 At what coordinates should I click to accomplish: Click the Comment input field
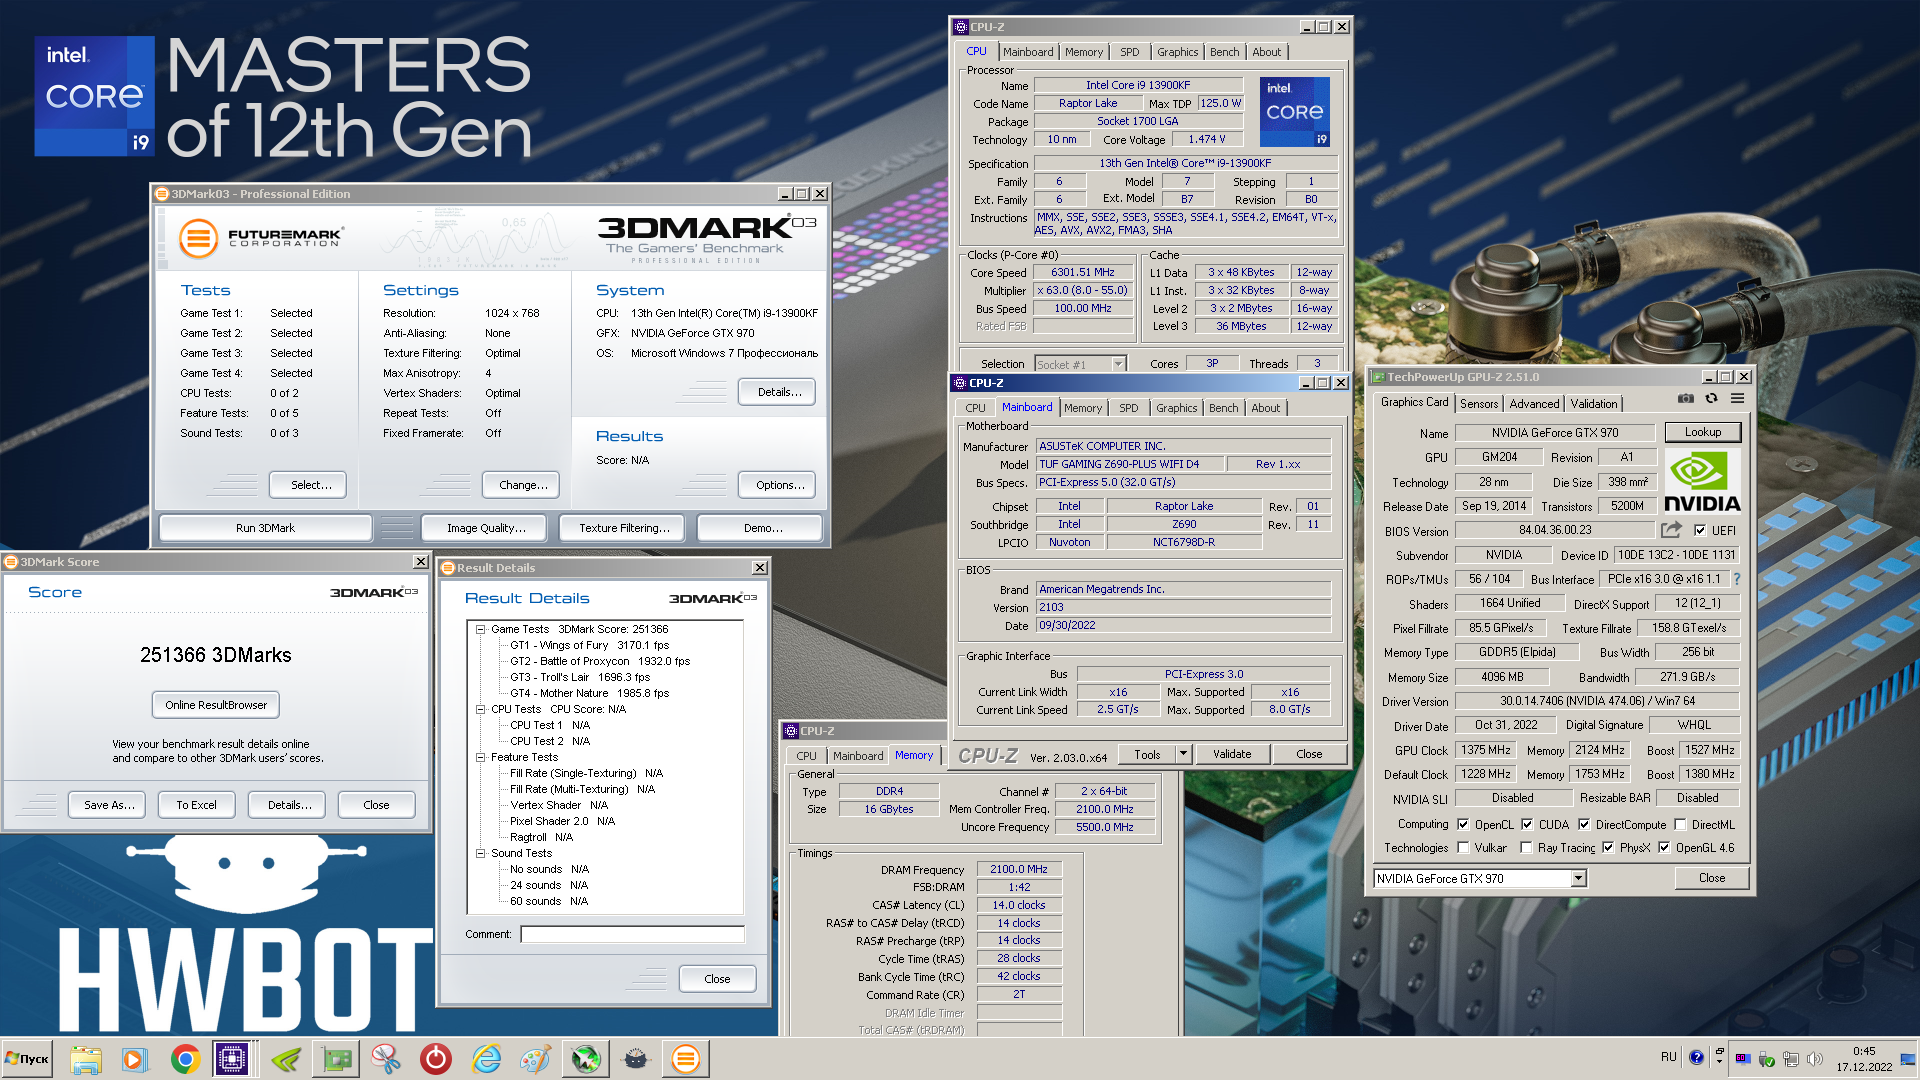[x=632, y=934]
